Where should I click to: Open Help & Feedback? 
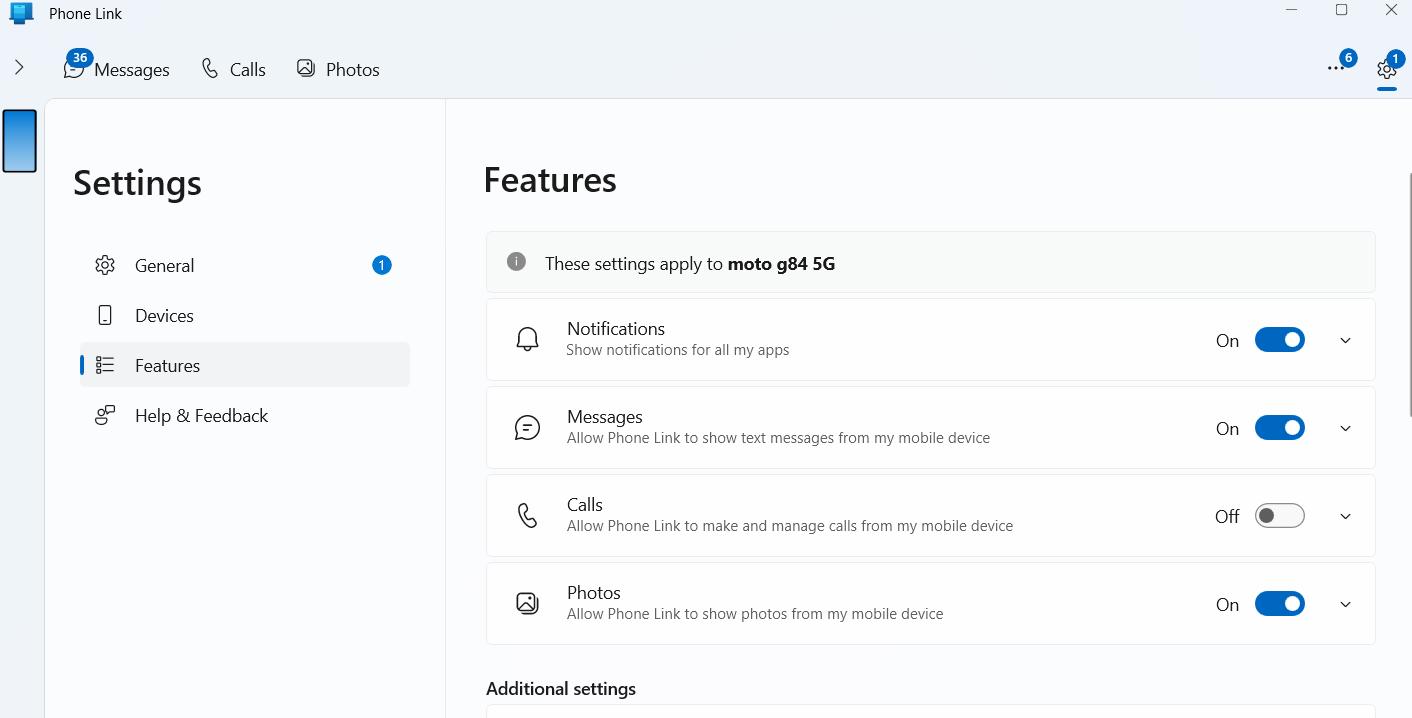click(x=201, y=415)
